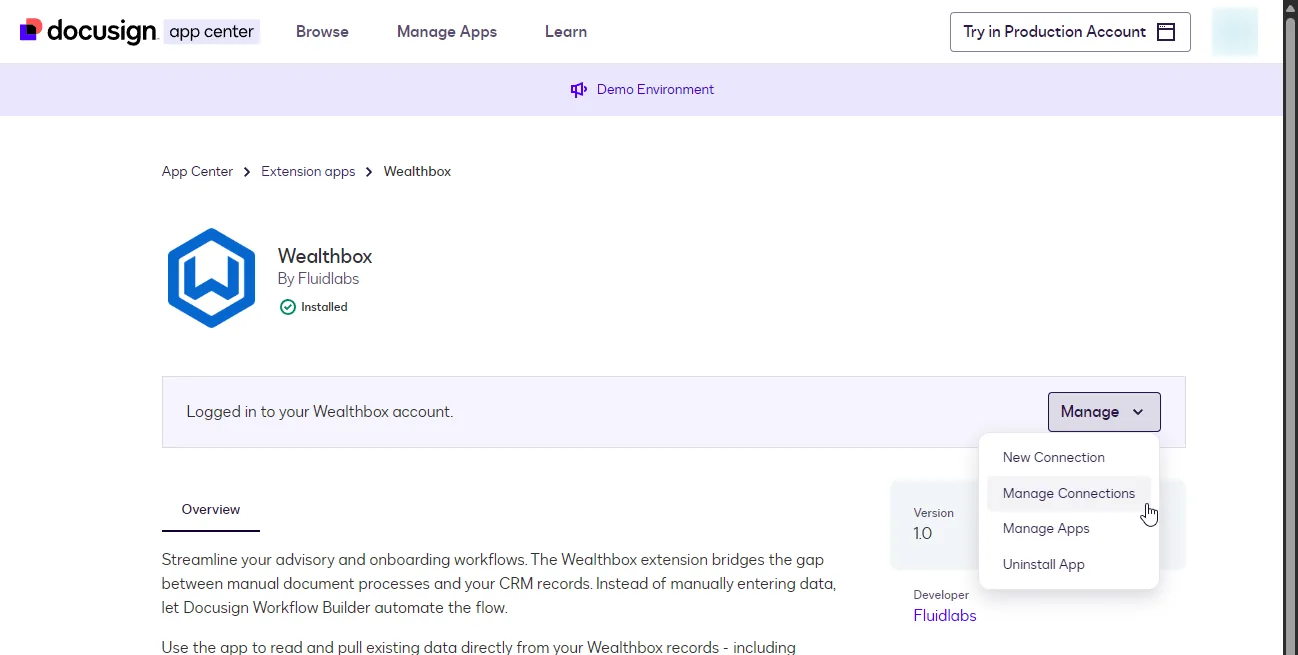Viewport: 1298px width, 655px height.
Task: Click the user avatar in header
Action: point(1234,31)
